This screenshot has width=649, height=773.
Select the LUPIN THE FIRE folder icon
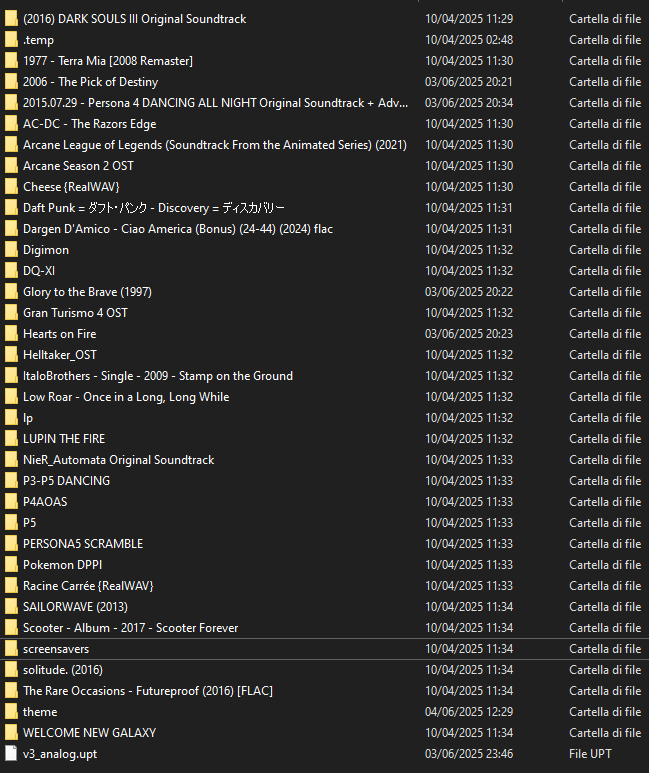coord(11,439)
